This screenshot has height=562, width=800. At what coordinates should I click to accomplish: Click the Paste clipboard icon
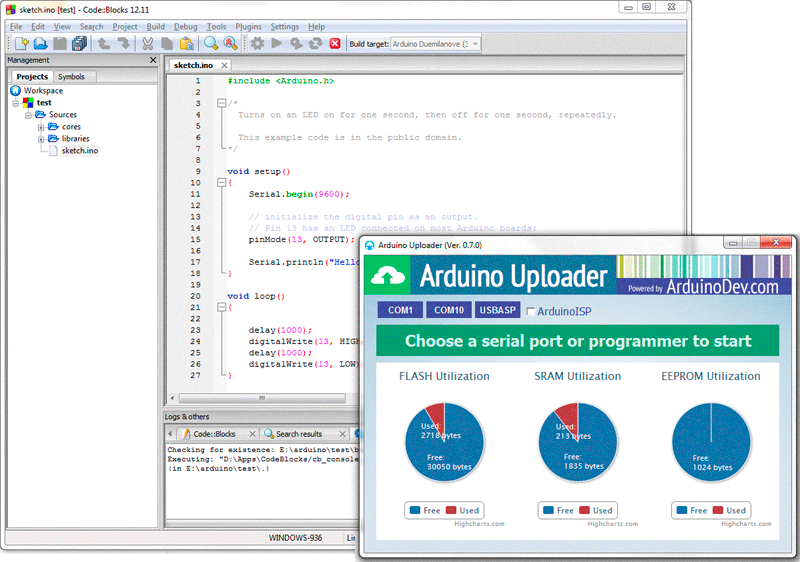[x=187, y=44]
